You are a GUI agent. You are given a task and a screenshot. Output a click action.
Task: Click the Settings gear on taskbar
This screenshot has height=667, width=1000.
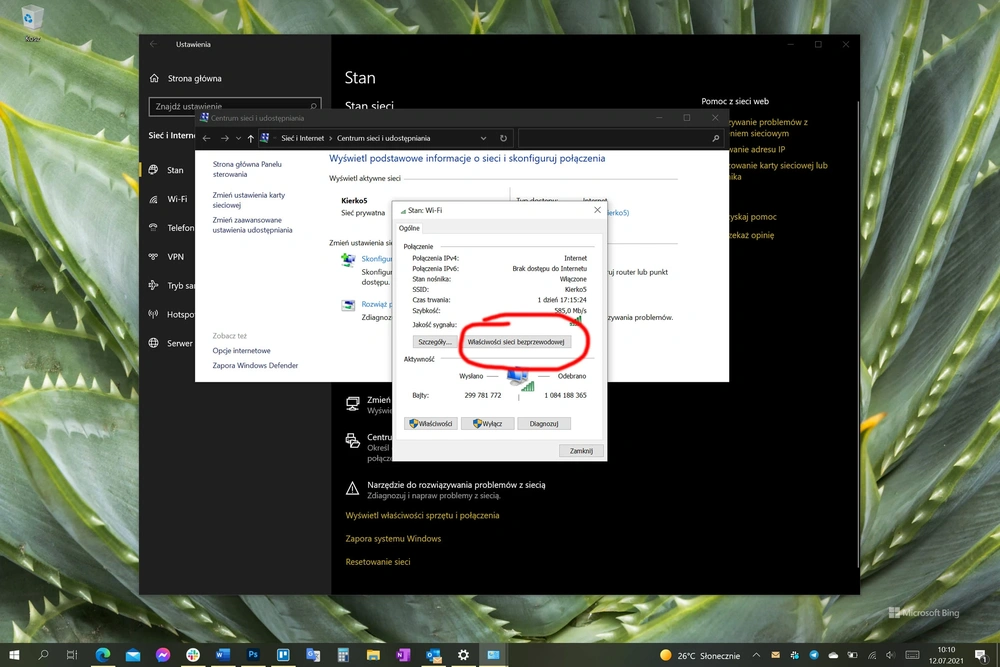463,655
